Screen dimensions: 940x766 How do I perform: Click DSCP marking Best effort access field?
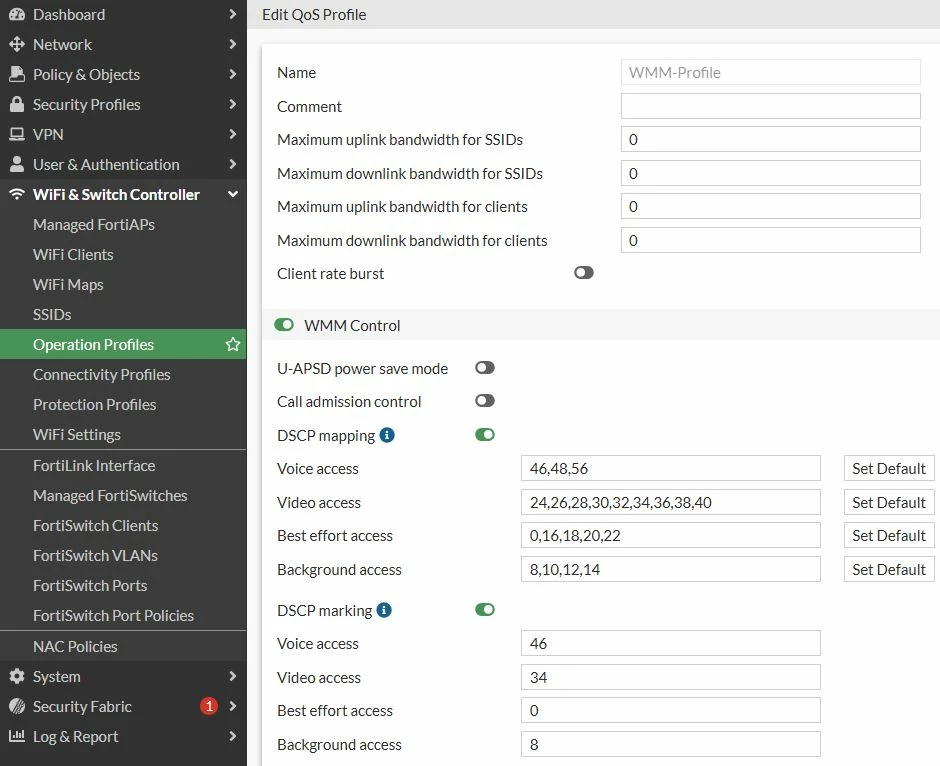click(x=671, y=710)
